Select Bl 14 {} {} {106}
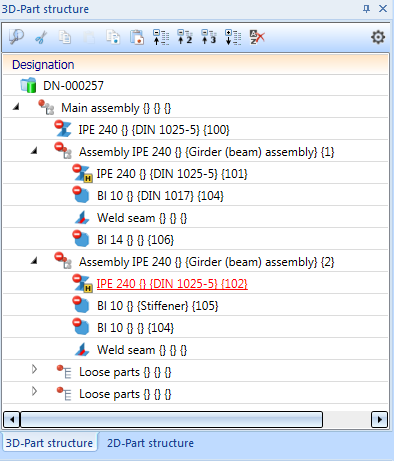 (x=135, y=240)
